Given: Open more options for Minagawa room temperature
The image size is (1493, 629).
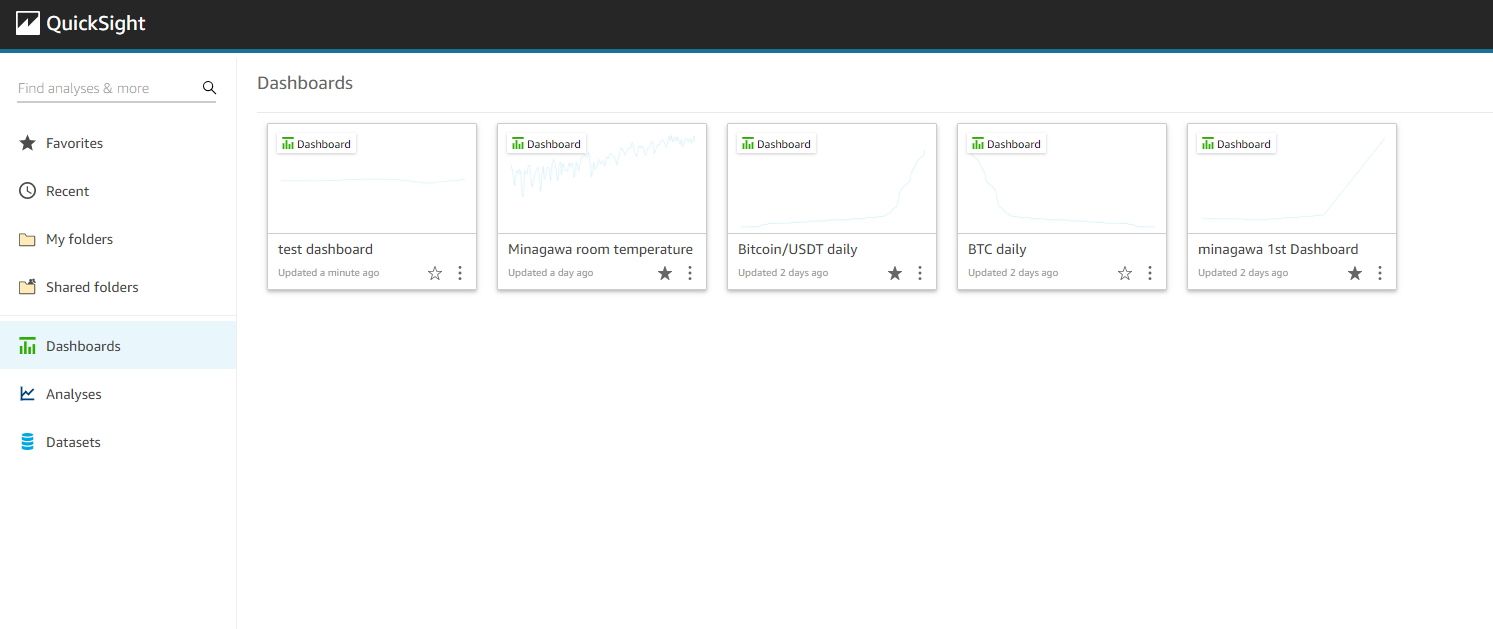Looking at the screenshot, I should pos(690,273).
